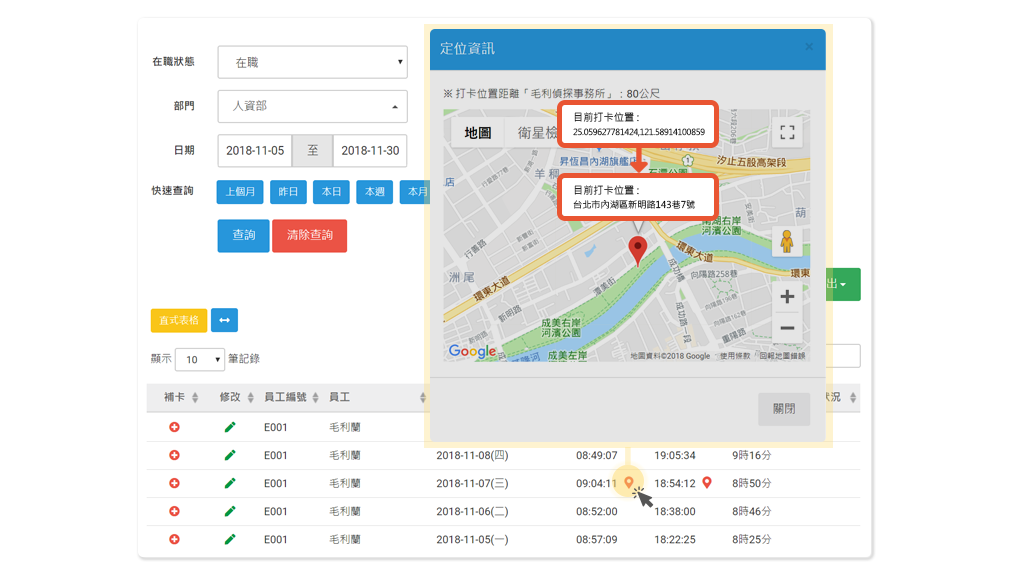Run the search with the 查詢 button
Viewport: 1024px width, 576px height.
(243, 235)
